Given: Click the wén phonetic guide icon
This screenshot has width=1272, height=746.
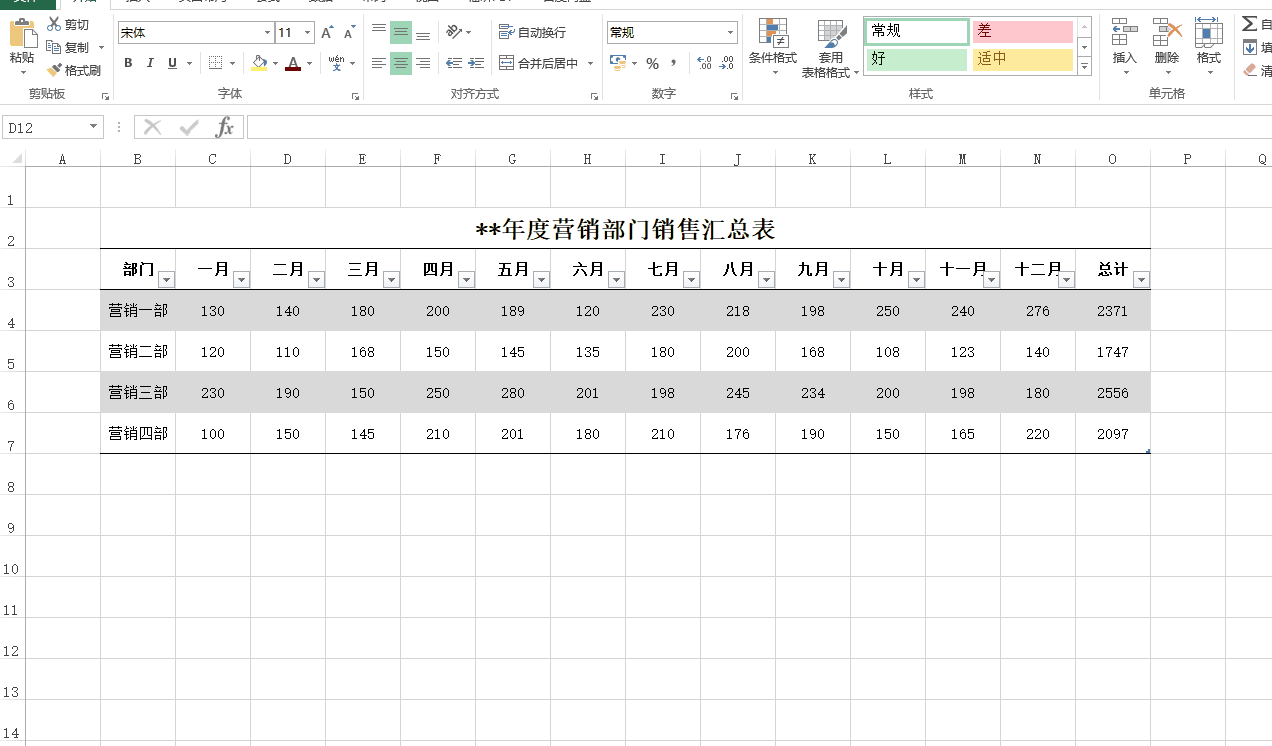Looking at the screenshot, I should coord(336,63).
